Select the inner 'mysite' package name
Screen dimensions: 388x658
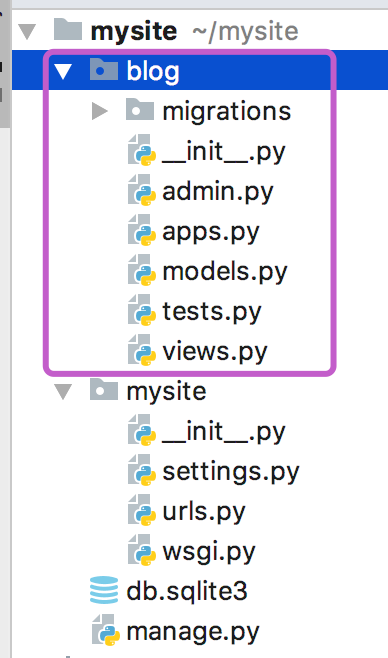tap(167, 392)
